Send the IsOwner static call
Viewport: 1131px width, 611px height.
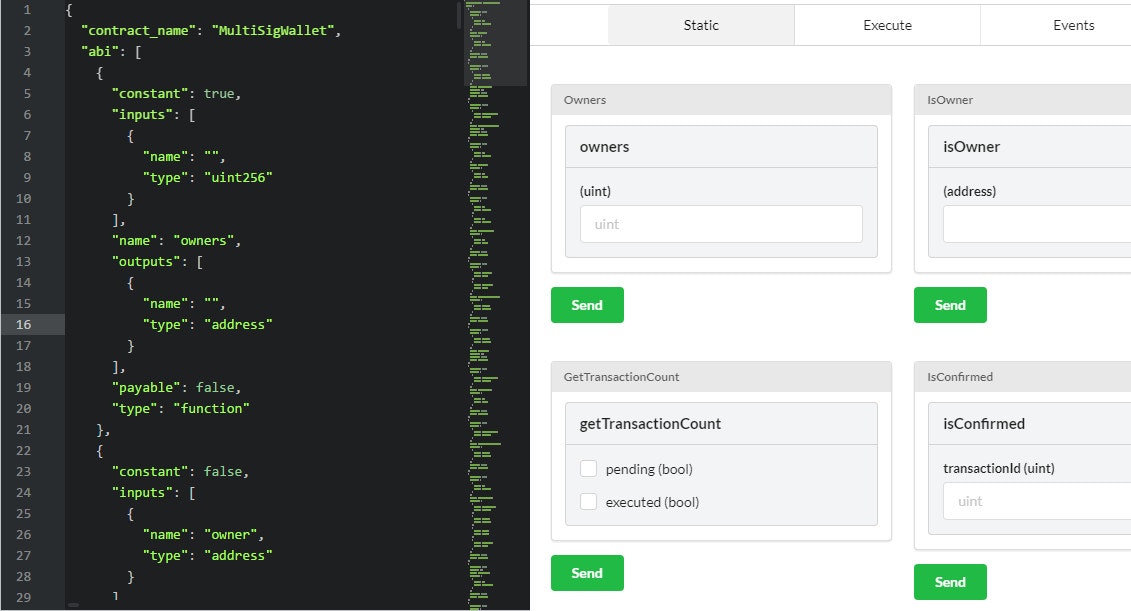tap(950, 305)
